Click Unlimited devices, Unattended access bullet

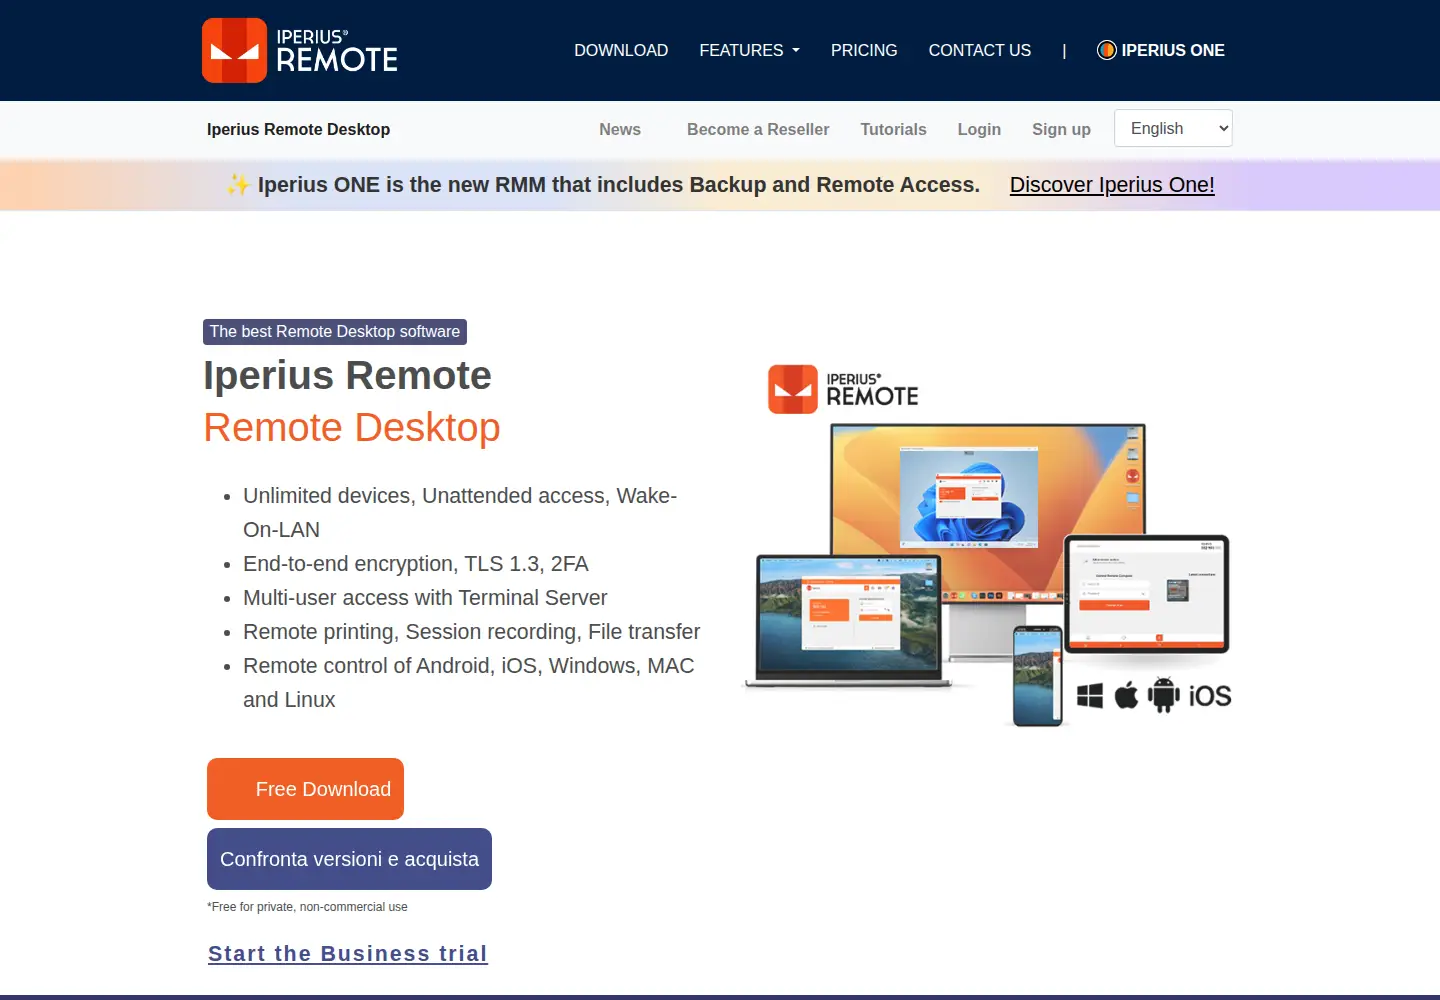[460, 513]
